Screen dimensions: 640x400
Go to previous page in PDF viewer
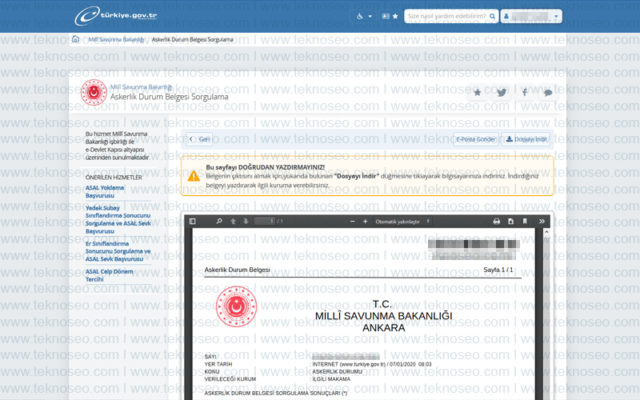coord(233,221)
